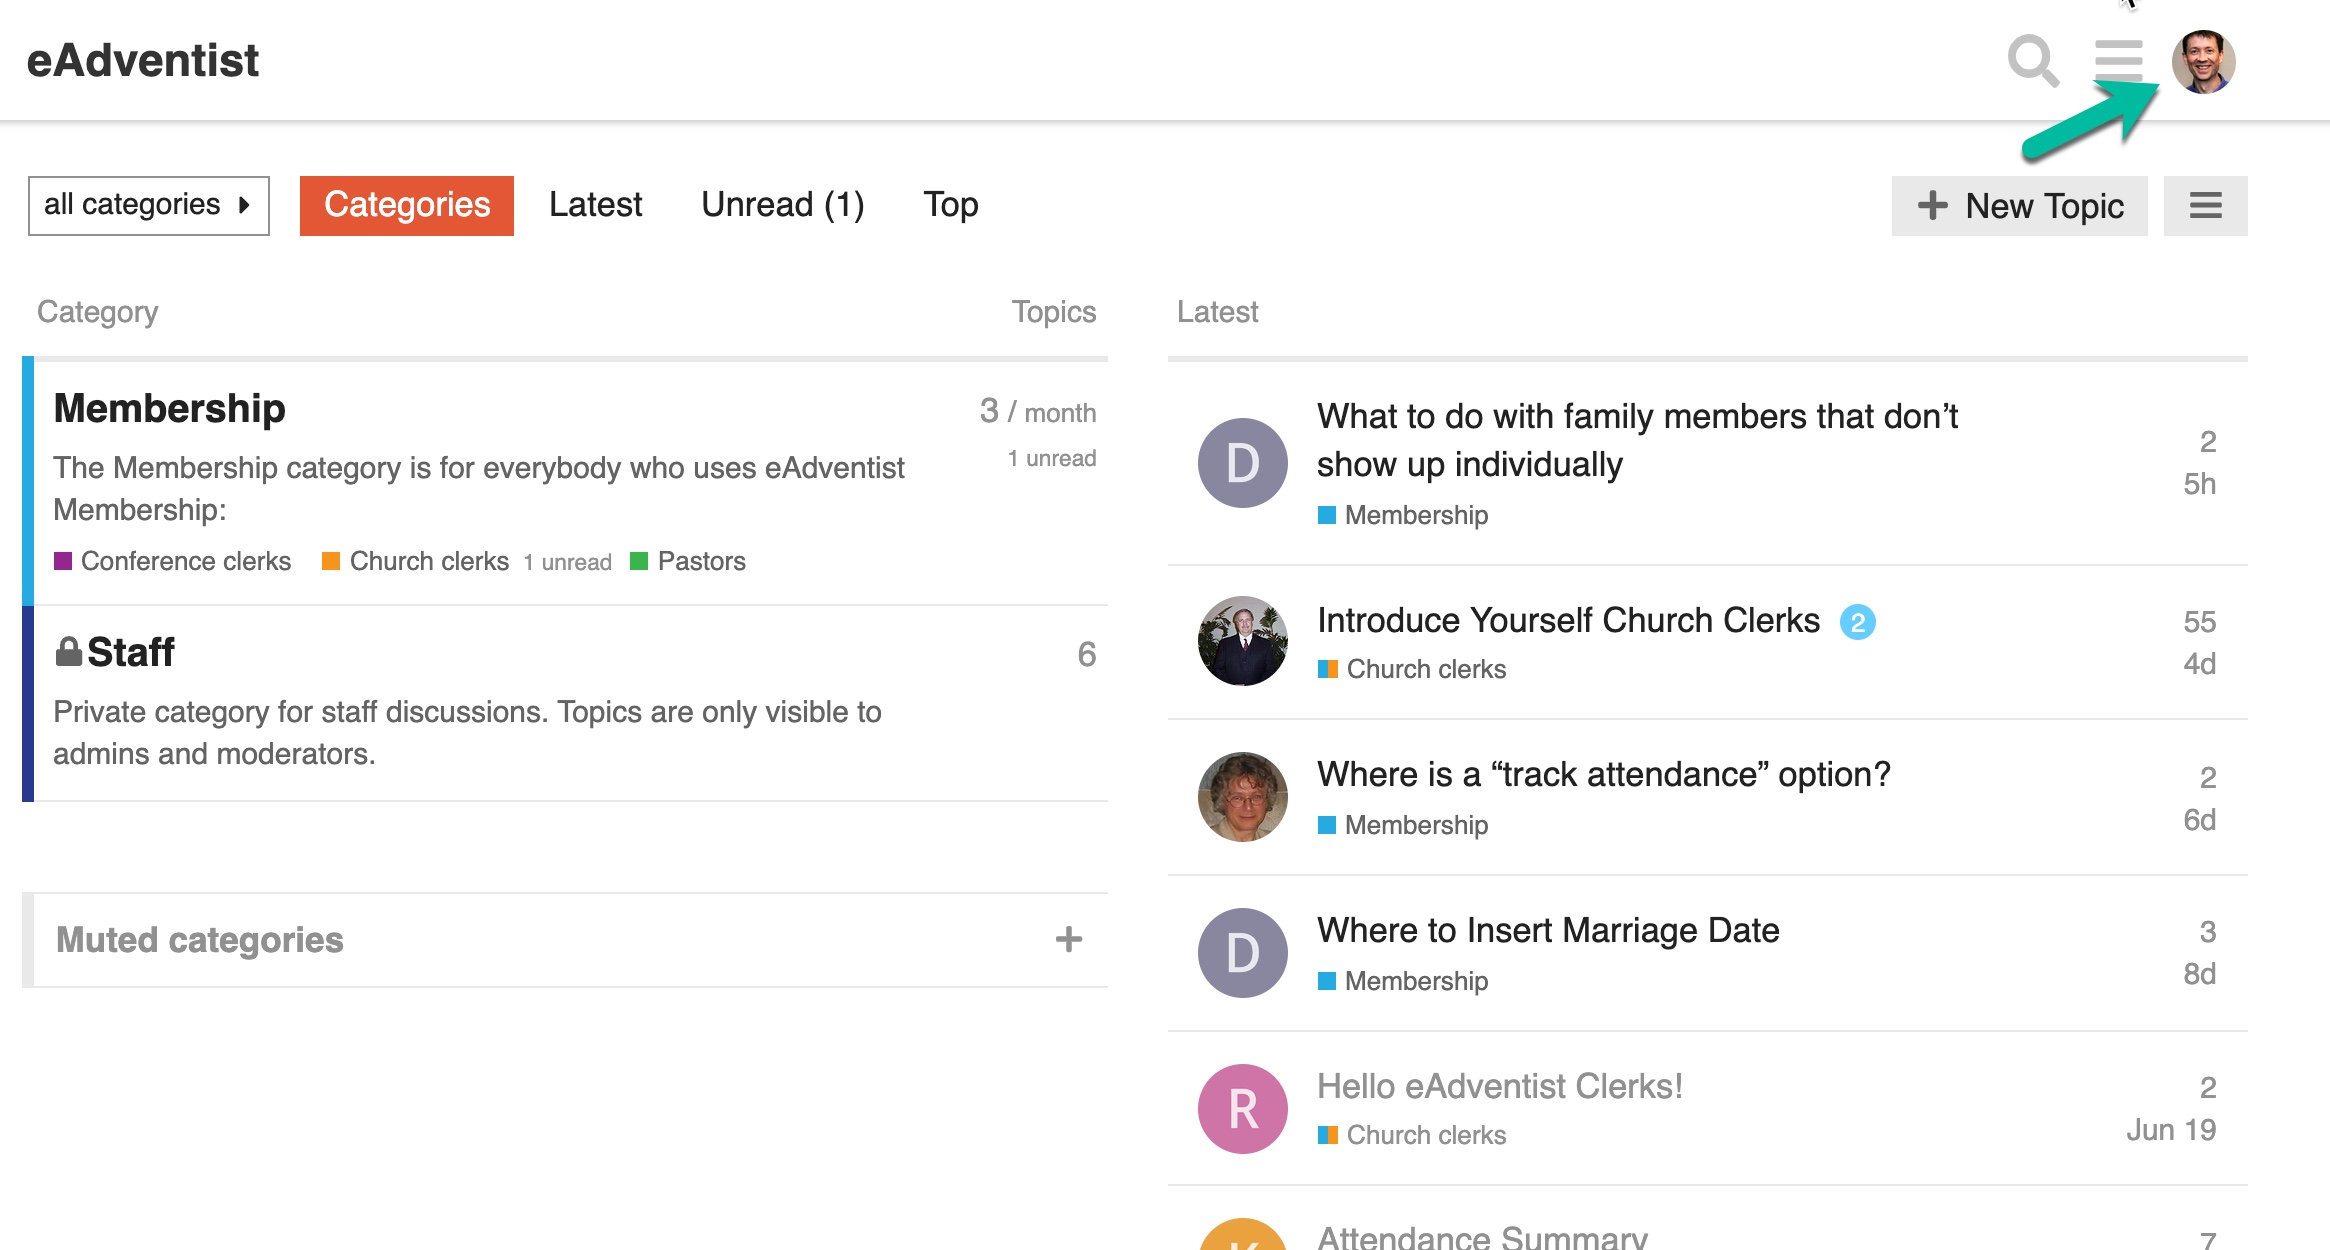Open the Unread (1) tab

pos(782,205)
